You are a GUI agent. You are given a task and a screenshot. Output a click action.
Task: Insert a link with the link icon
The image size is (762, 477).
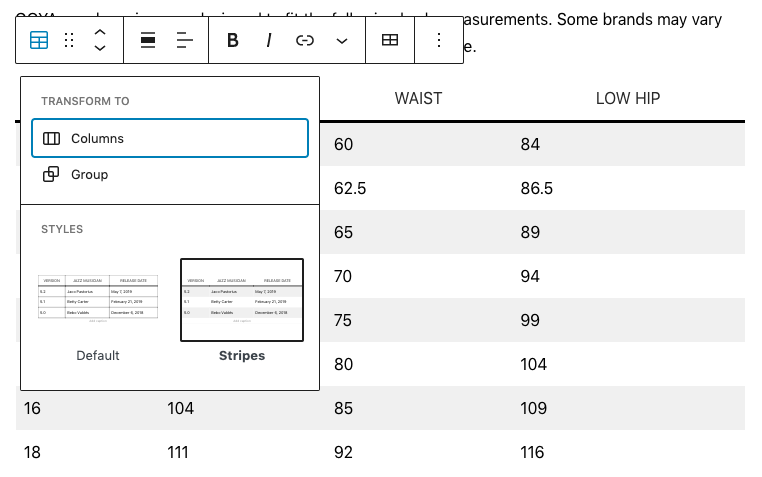(x=305, y=40)
